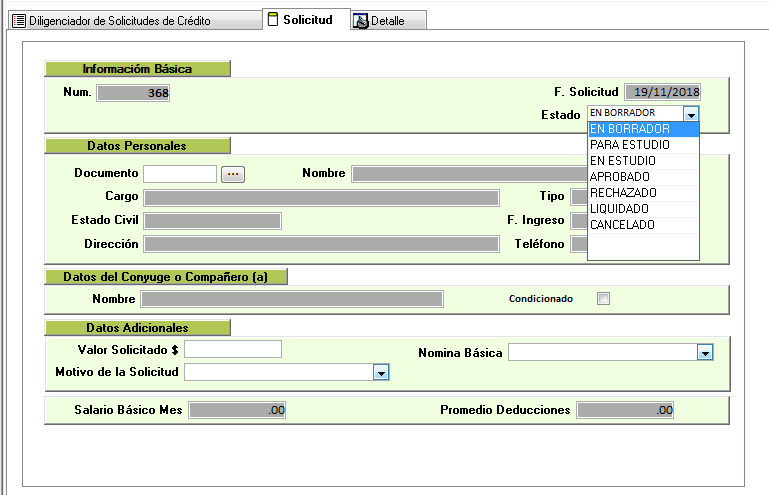The width and height of the screenshot is (769, 495).
Task: Click the Solicitud tab document icon
Action: (x=273, y=19)
